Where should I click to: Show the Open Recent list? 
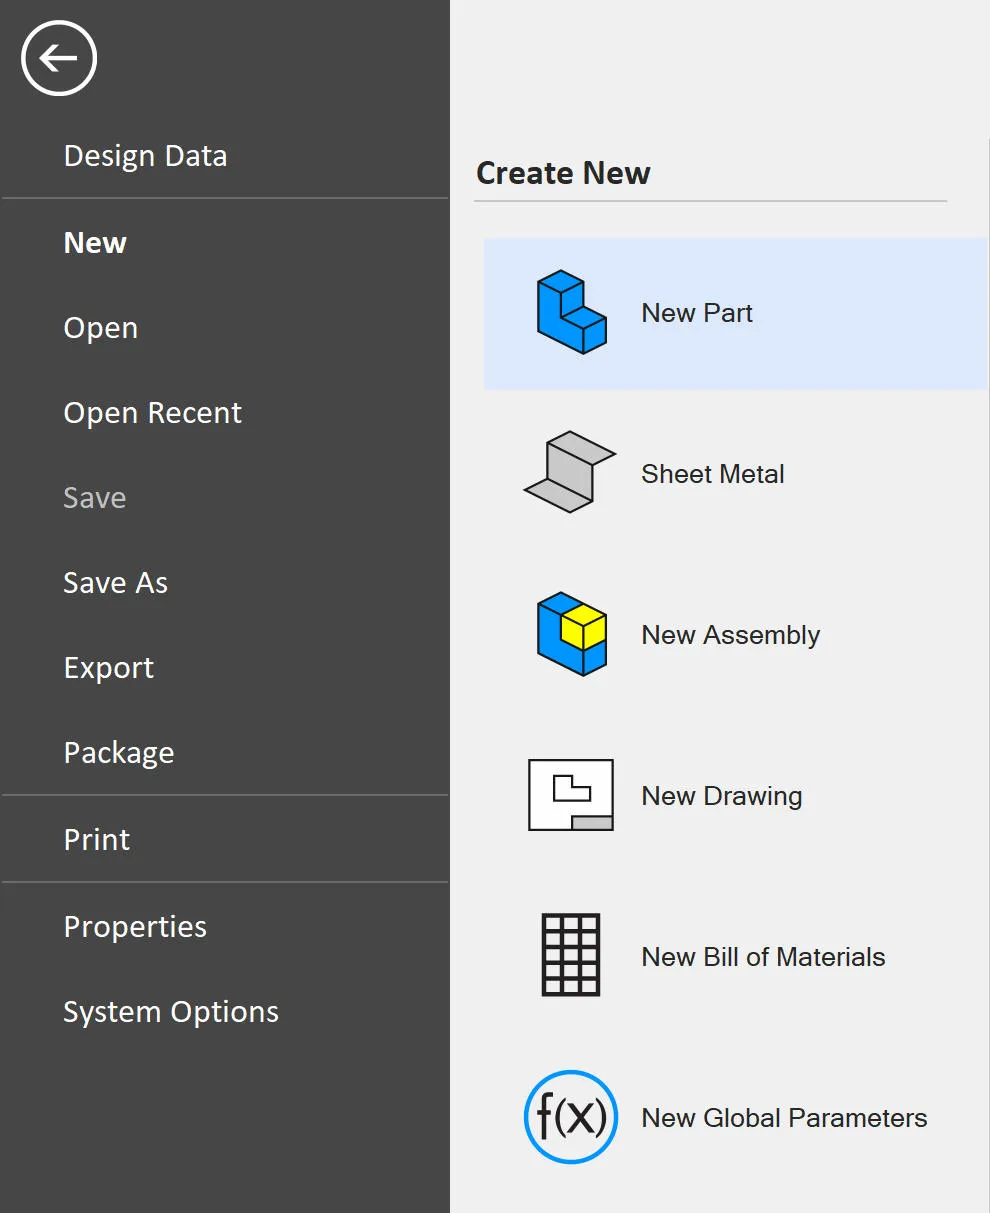point(153,413)
